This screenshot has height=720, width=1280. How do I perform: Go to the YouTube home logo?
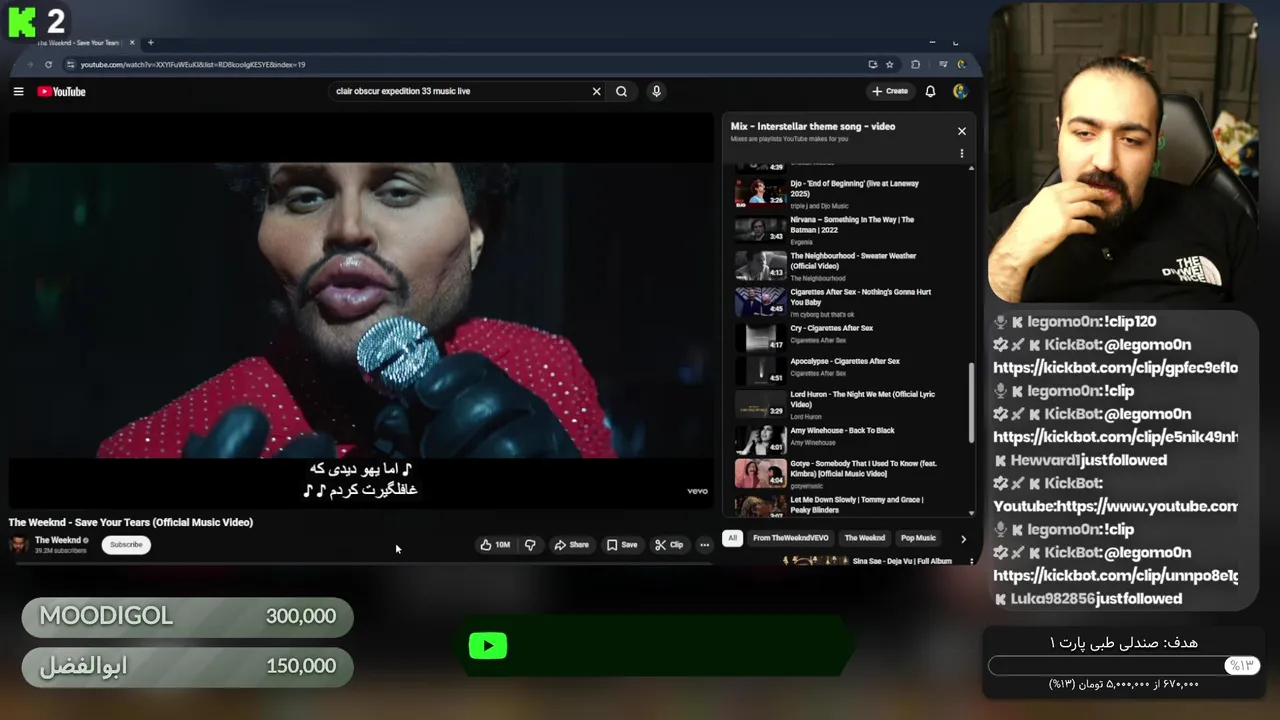(x=62, y=91)
